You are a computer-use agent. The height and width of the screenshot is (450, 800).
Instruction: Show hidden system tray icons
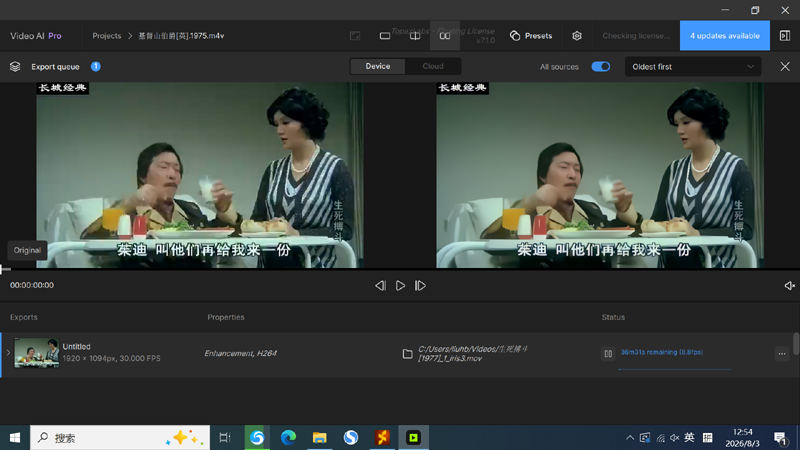click(x=630, y=438)
